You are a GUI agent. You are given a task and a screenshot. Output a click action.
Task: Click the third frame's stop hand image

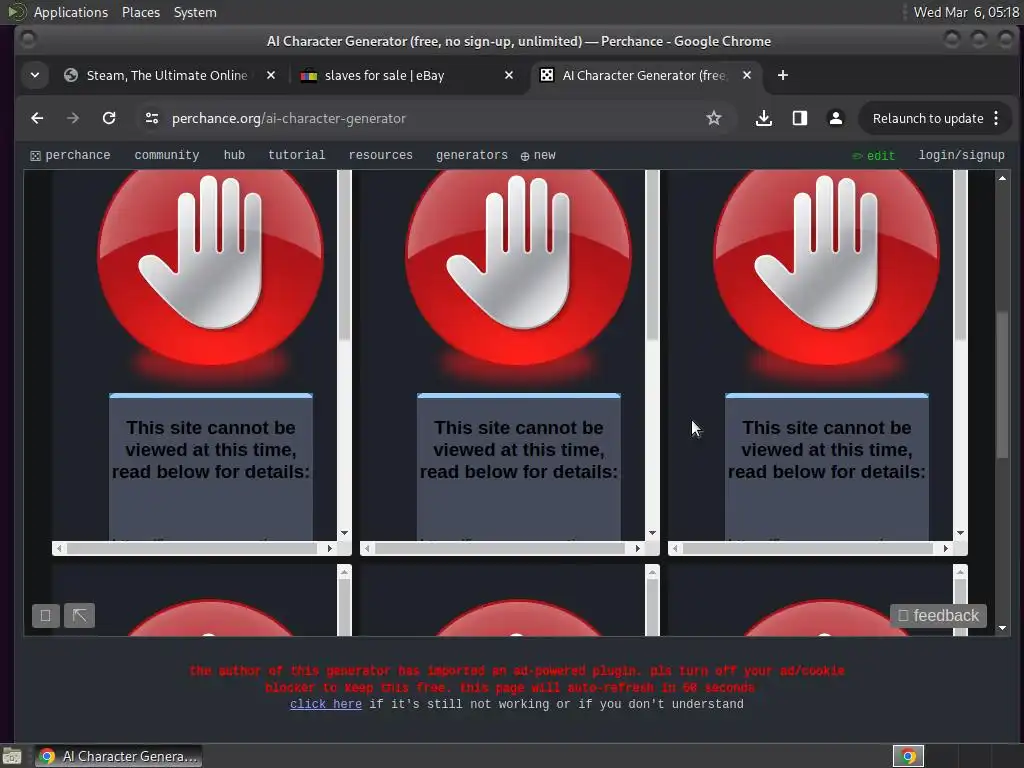click(x=826, y=268)
